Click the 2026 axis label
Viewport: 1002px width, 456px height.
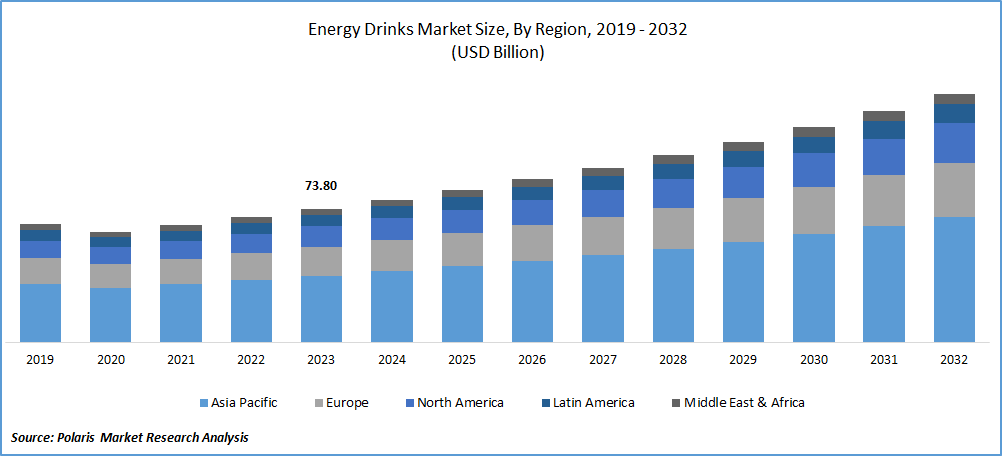532,360
